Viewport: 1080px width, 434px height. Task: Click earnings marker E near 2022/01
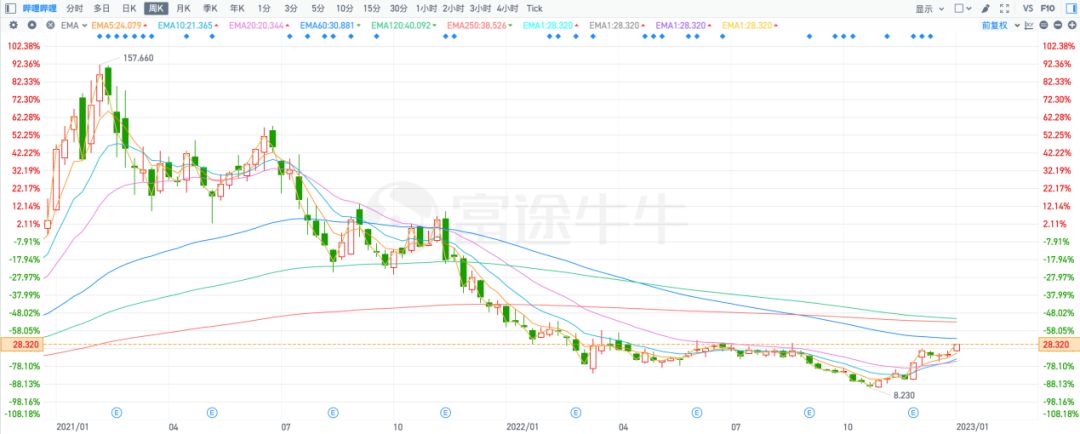coord(575,411)
